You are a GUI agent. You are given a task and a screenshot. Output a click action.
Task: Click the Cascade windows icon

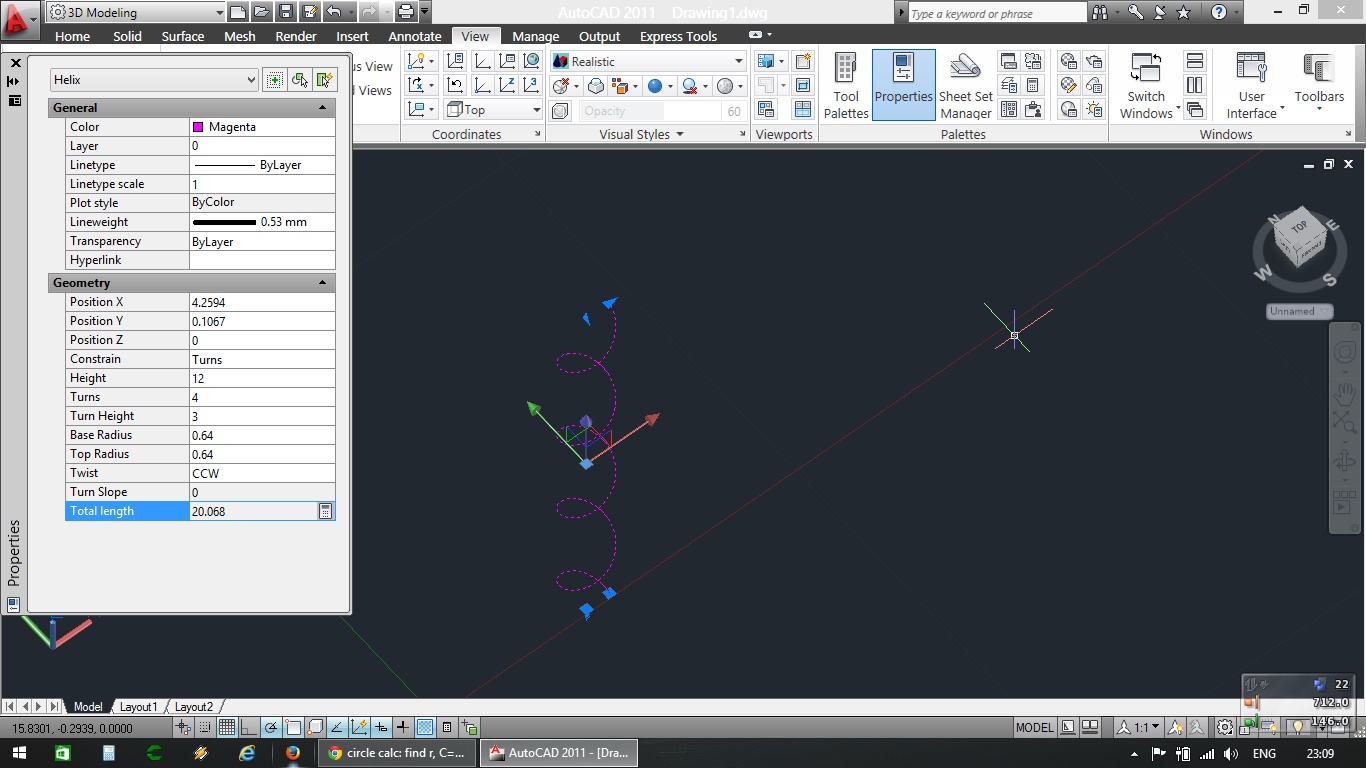point(1195,109)
